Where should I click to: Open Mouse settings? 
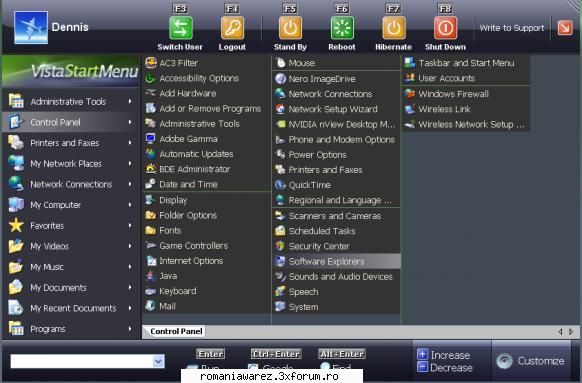(337, 63)
